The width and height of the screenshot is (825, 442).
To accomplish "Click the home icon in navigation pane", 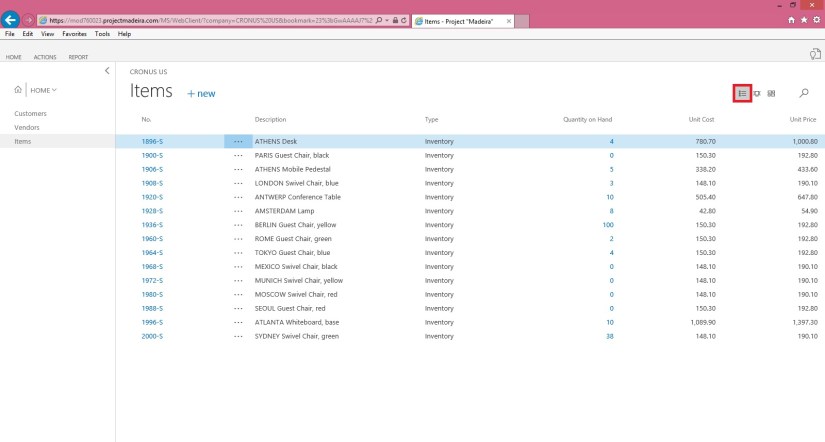I will [18, 90].
